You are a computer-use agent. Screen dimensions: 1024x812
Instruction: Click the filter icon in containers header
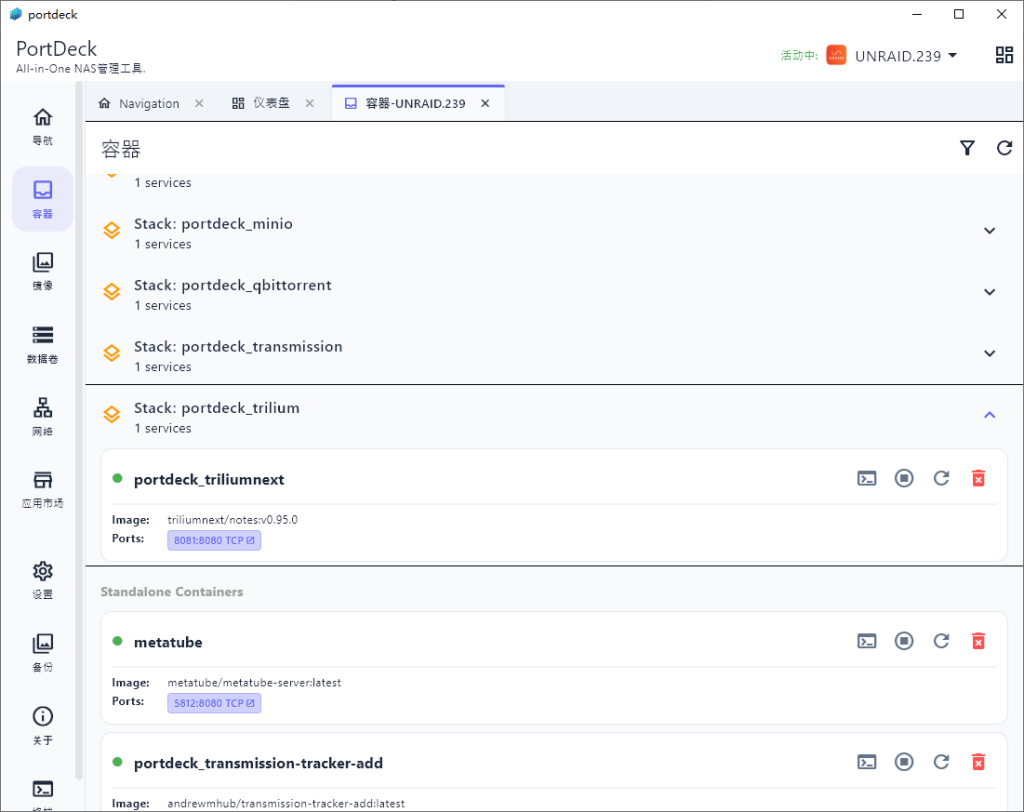[967, 148]
